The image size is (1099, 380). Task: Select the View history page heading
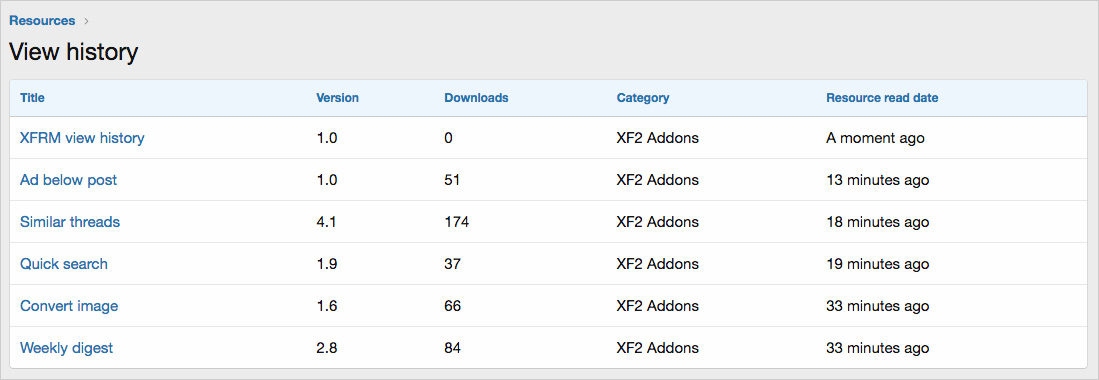(74, 53)
